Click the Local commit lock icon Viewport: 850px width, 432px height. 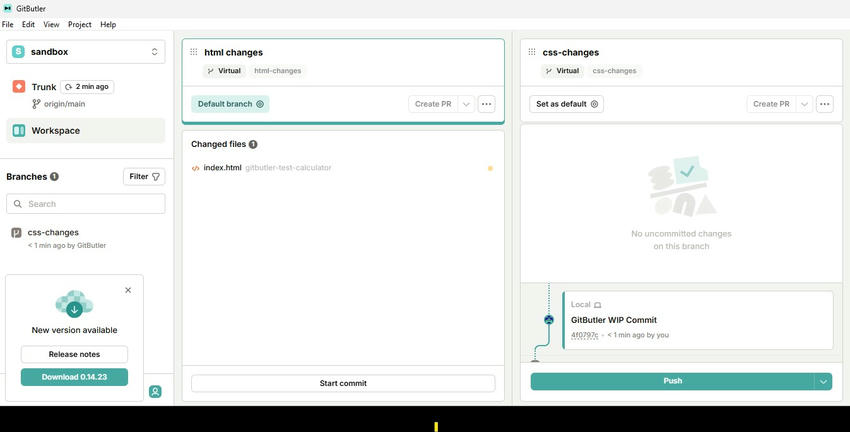pyautogui.click(x=597, y=305)
